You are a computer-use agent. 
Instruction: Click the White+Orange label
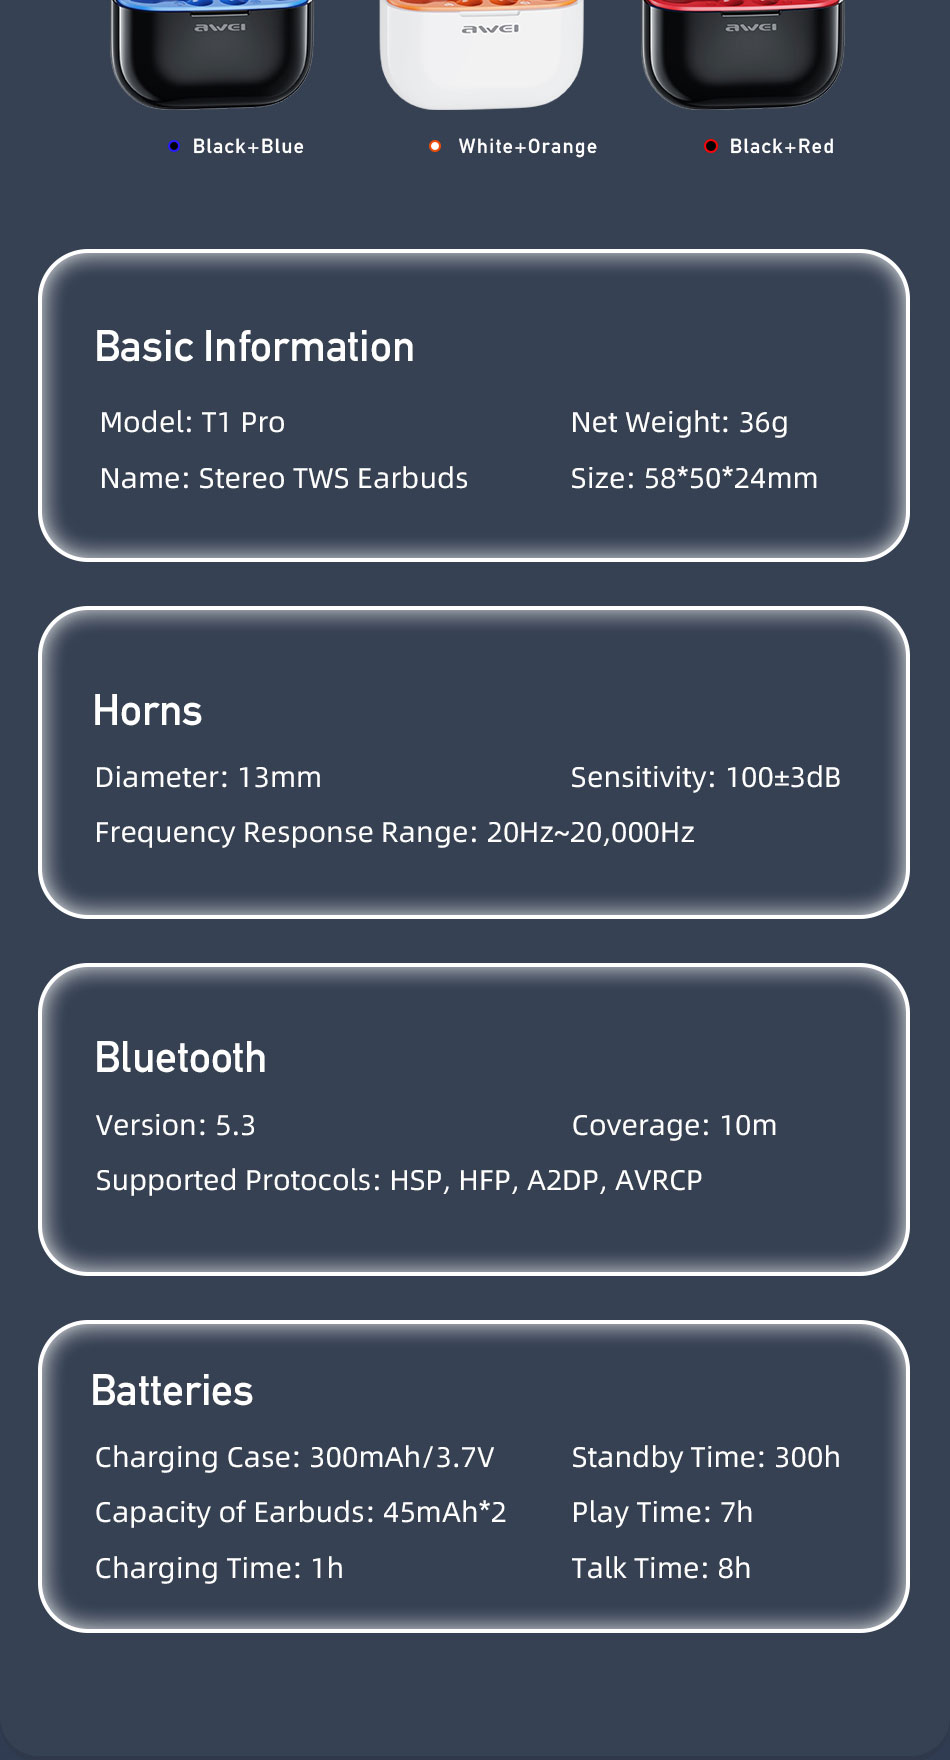coord(528,147)
